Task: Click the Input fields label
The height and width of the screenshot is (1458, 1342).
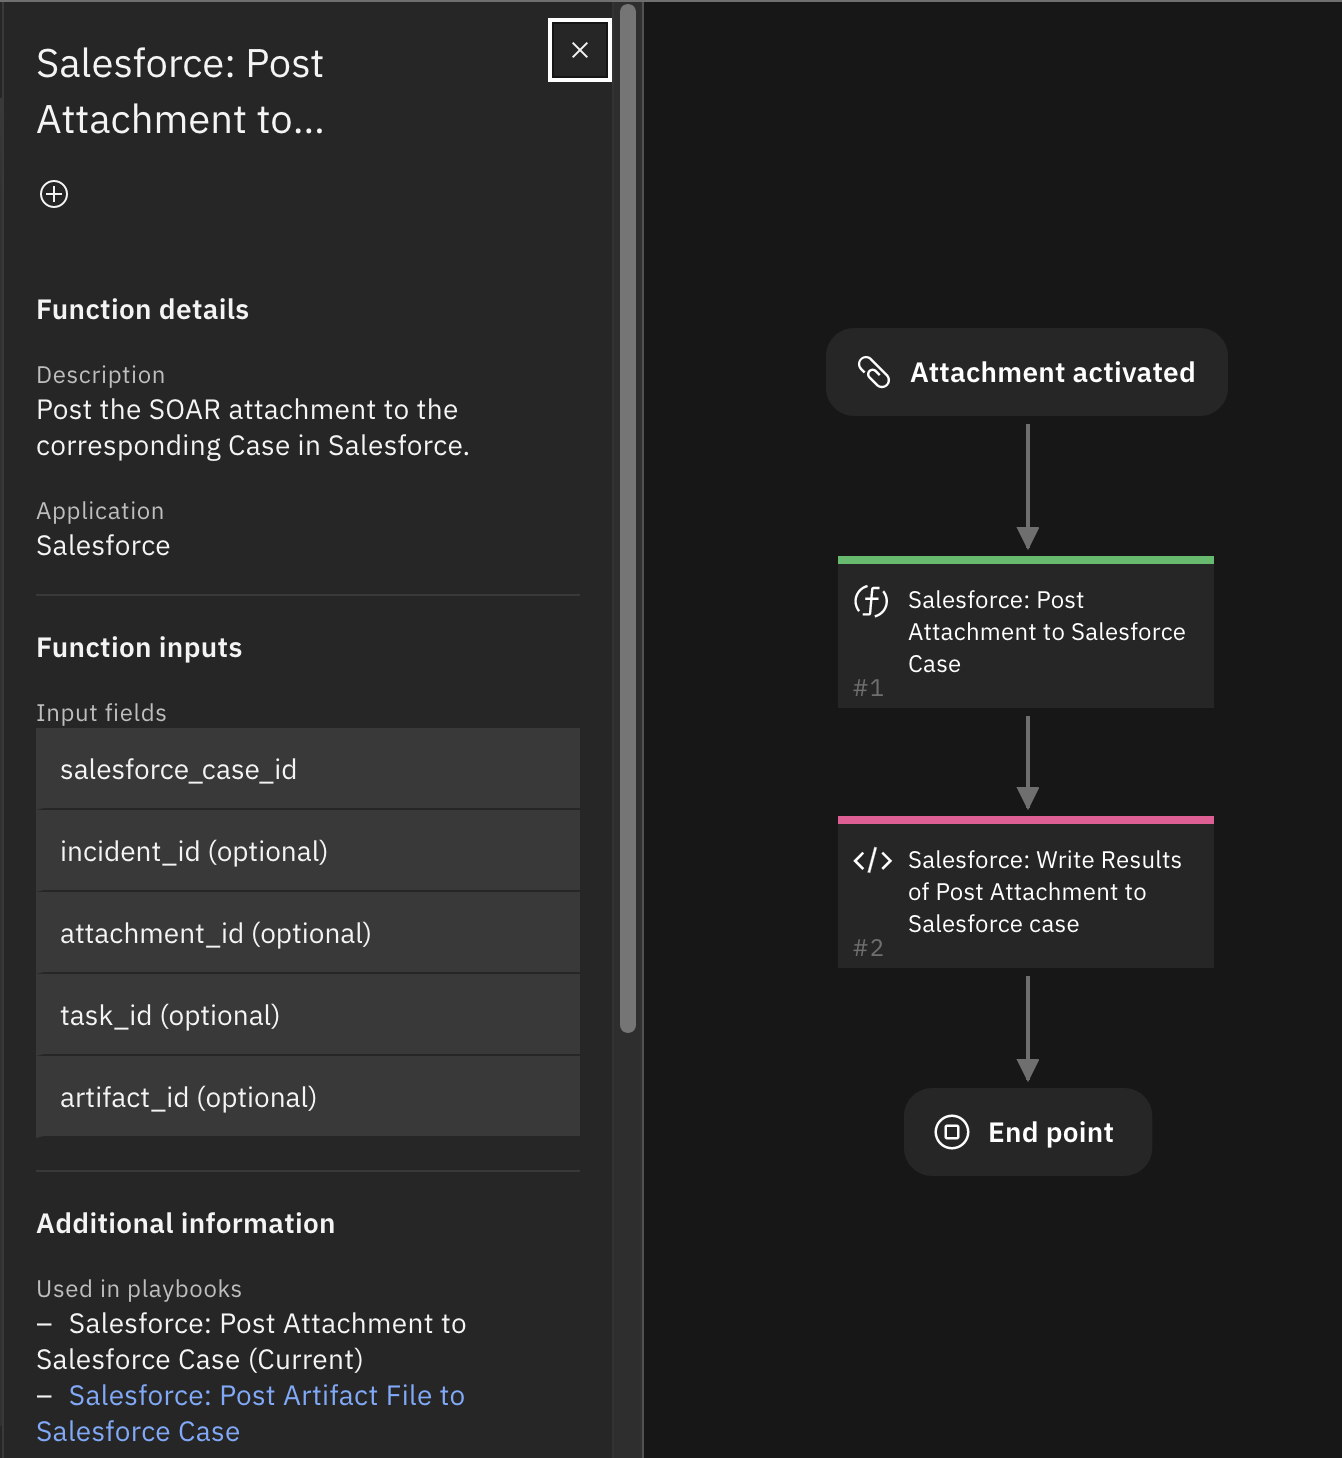Action: click(101, 713)
